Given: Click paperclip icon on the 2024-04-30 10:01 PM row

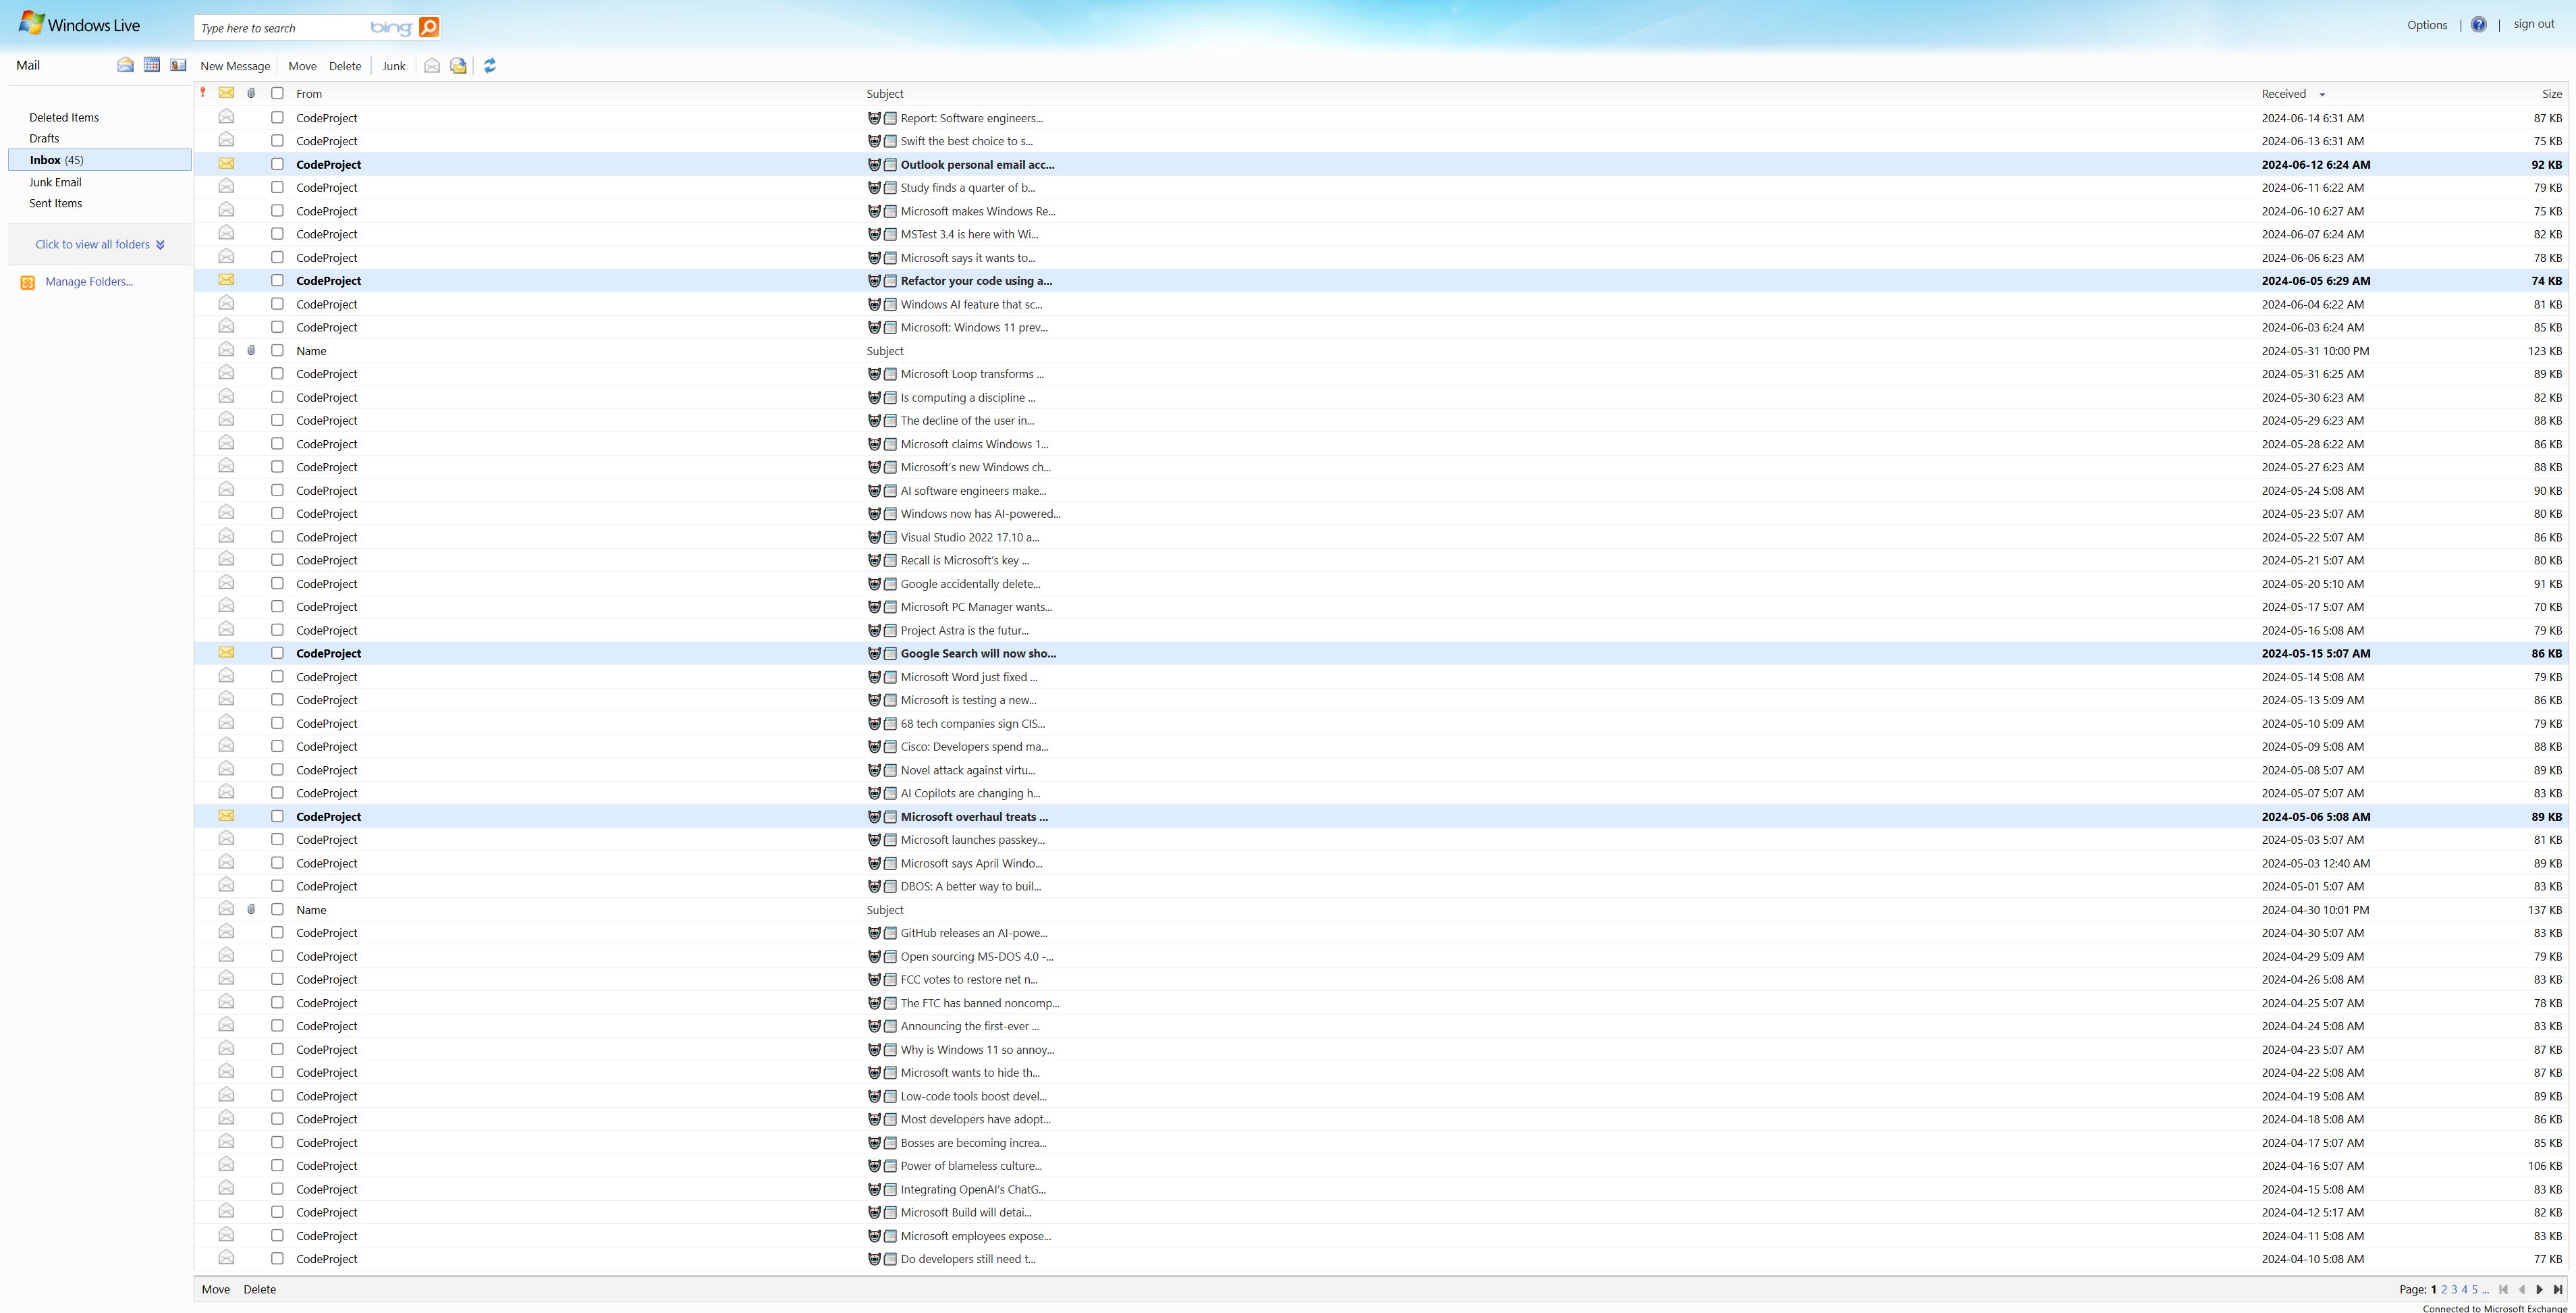Looking at the screenshot, I should point(251,909).
